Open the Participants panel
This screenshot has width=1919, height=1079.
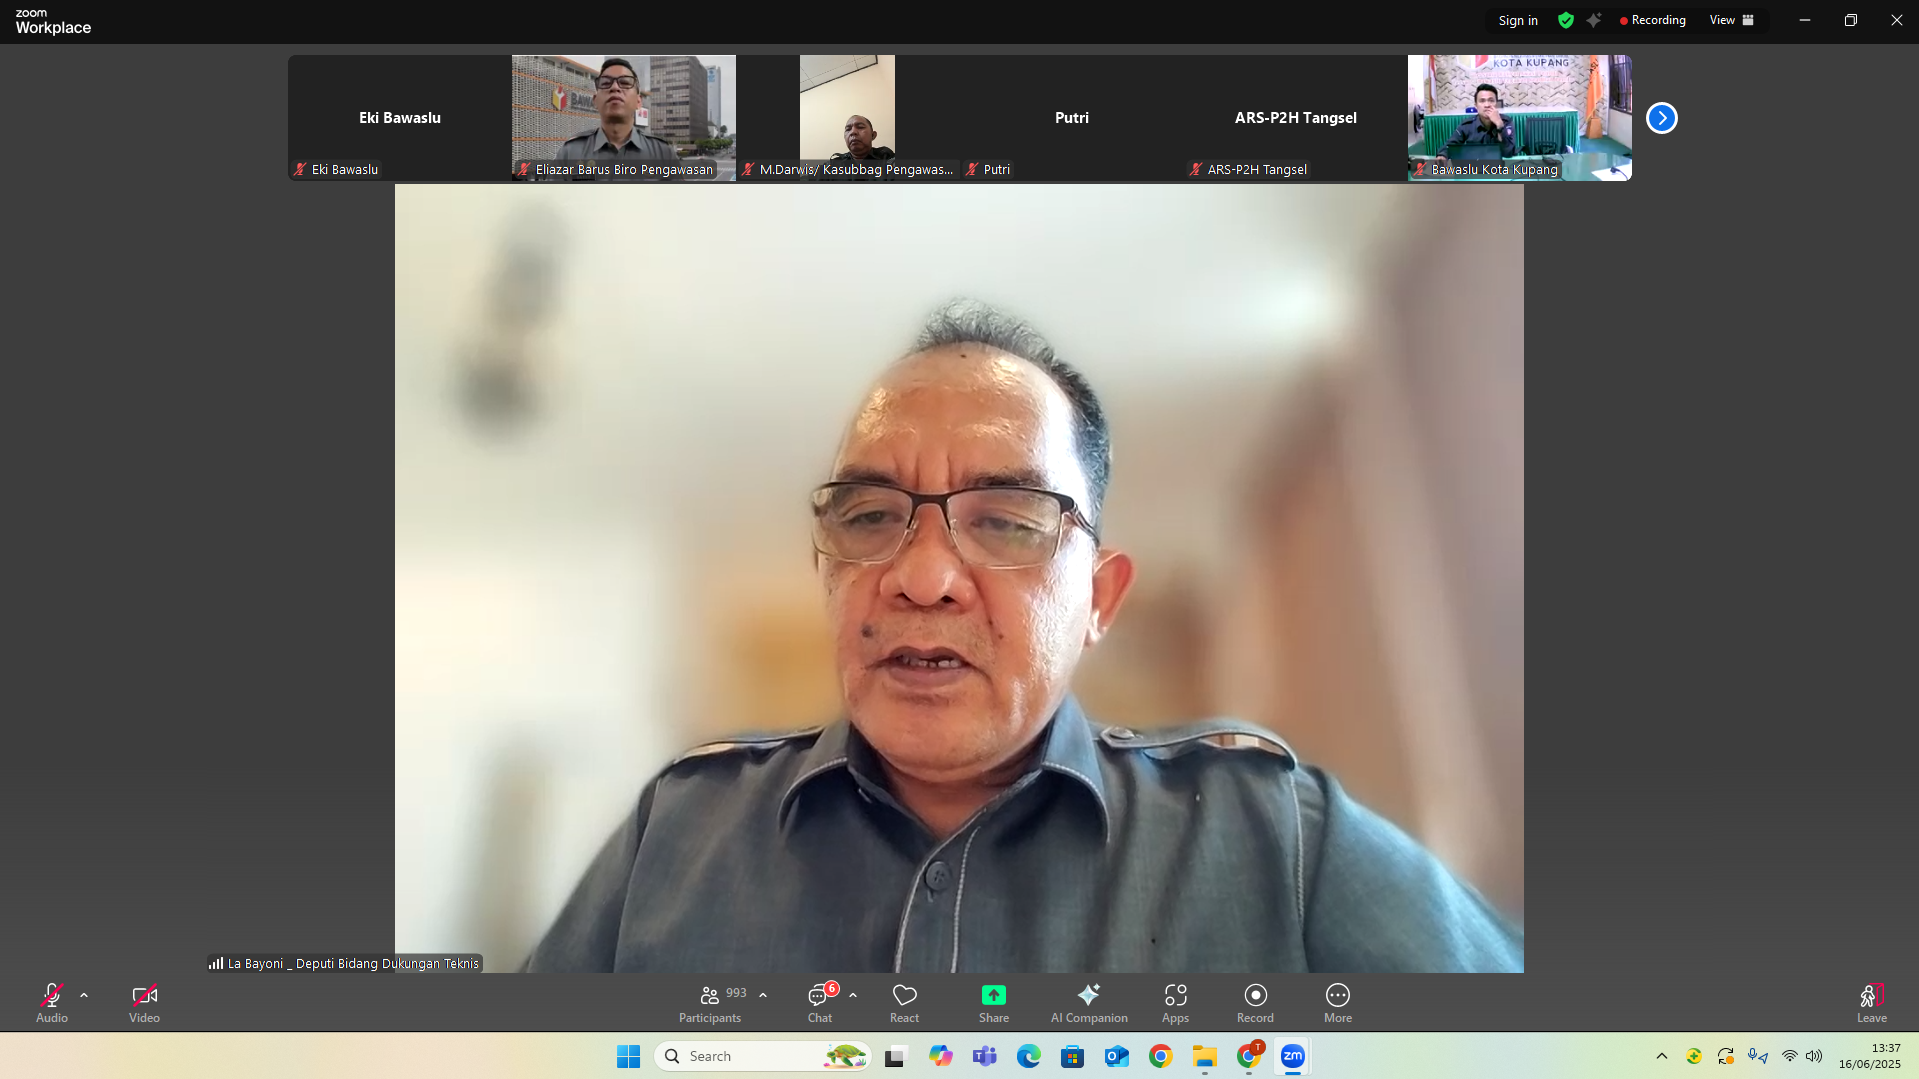(x=710, y=1003)
